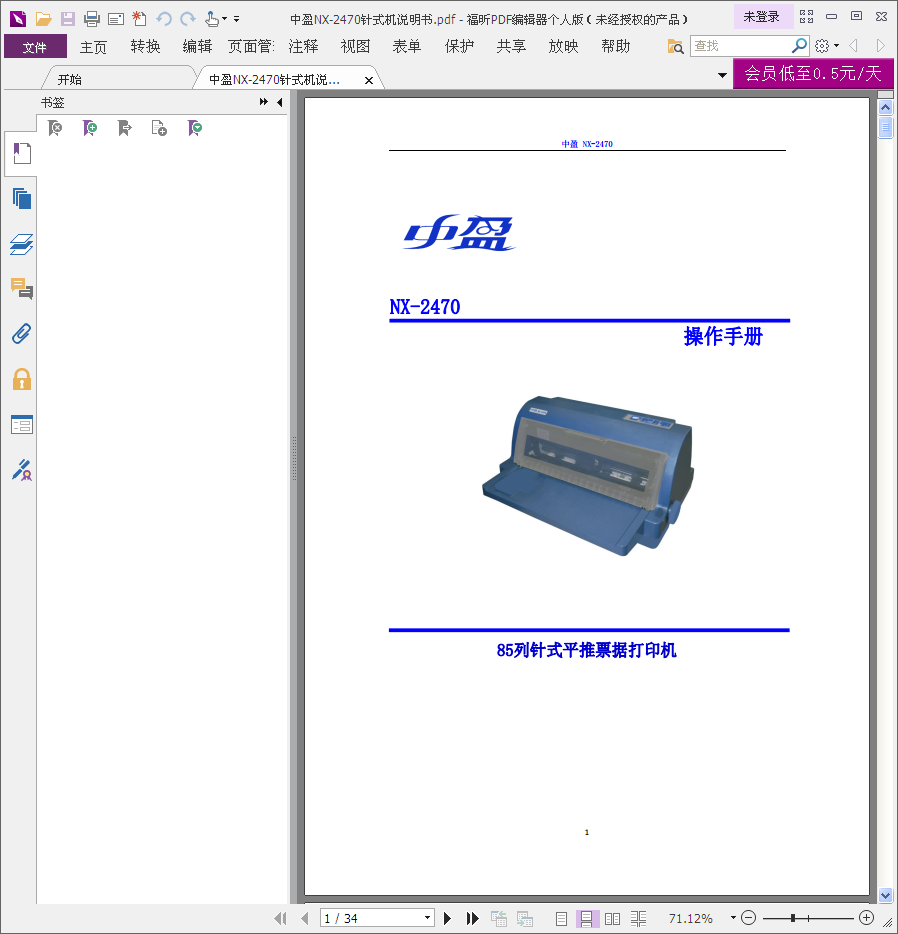
Task: Go to next page arrow
Action: pos(448,919)
